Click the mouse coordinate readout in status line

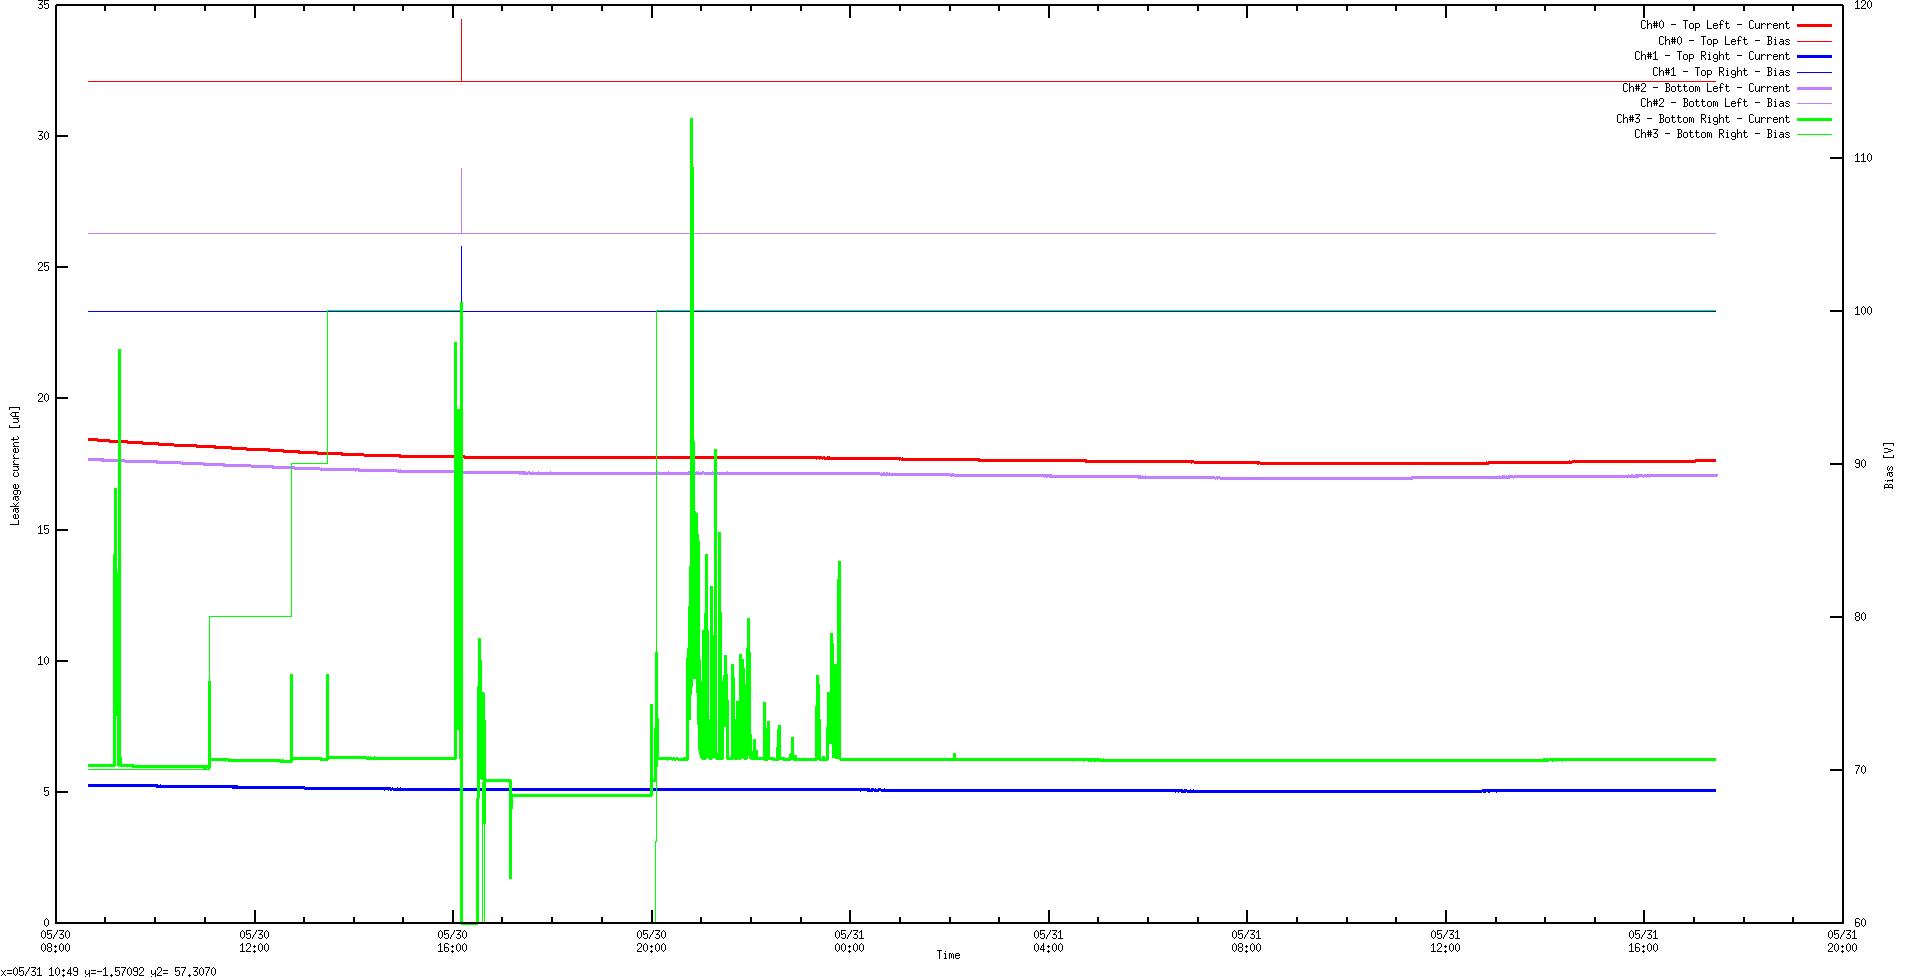[x=108, y=971]
